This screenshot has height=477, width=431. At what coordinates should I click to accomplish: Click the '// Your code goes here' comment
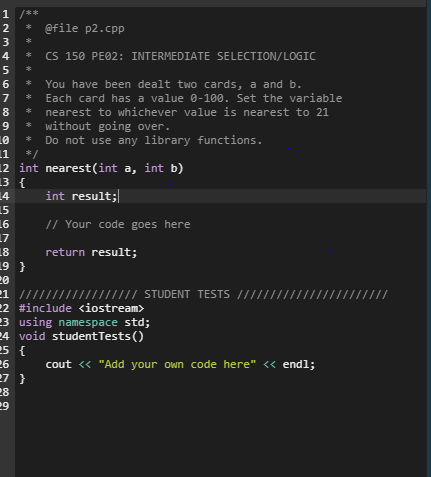[x=118, y=224]
